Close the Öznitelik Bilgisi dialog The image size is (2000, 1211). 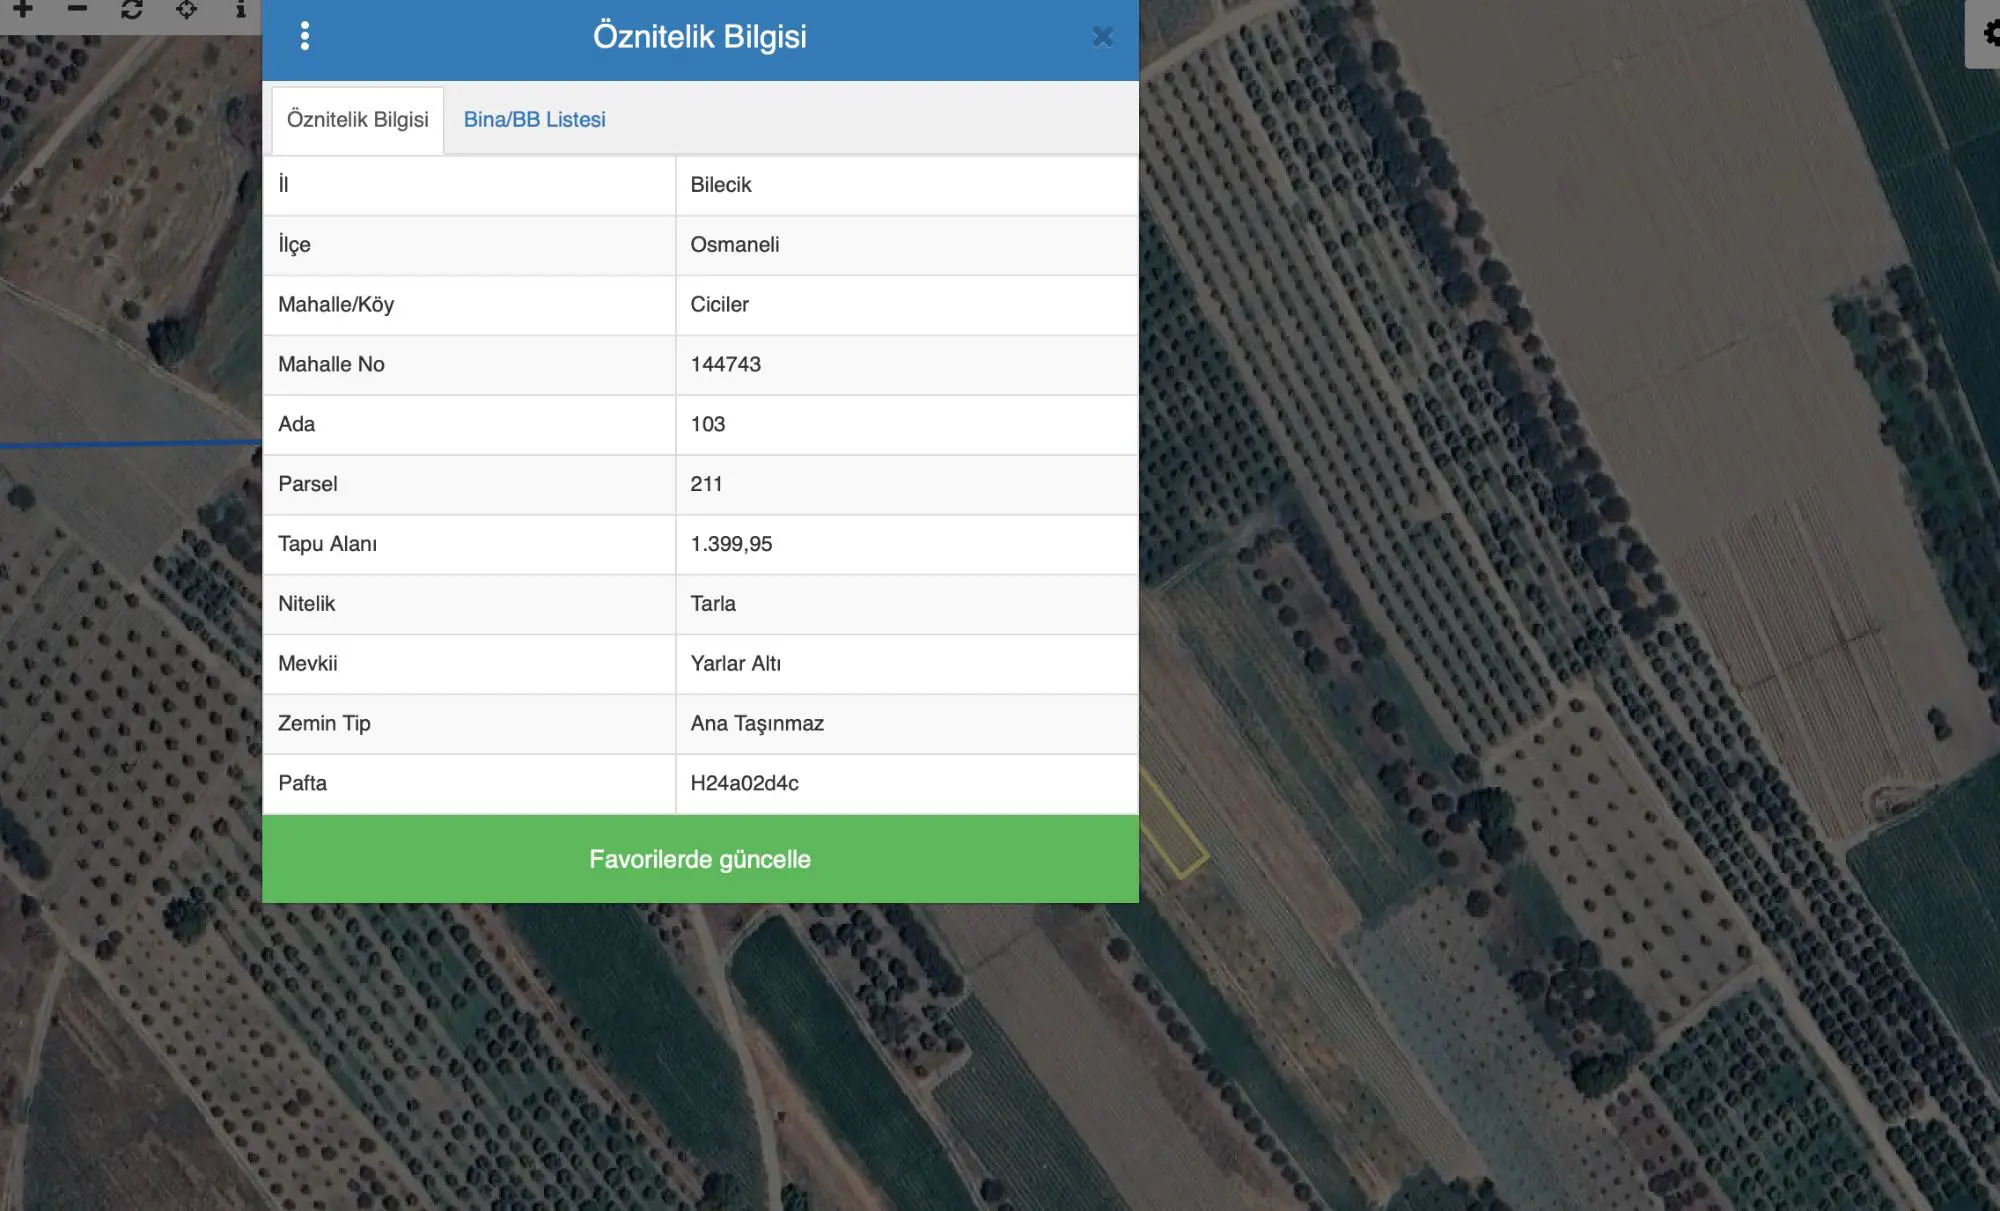pyautogui.click(x=1102, y=37)
